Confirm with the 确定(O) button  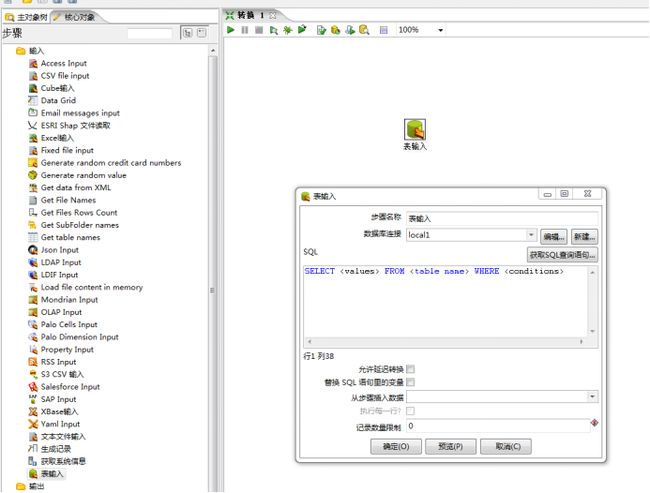[396, 447]
